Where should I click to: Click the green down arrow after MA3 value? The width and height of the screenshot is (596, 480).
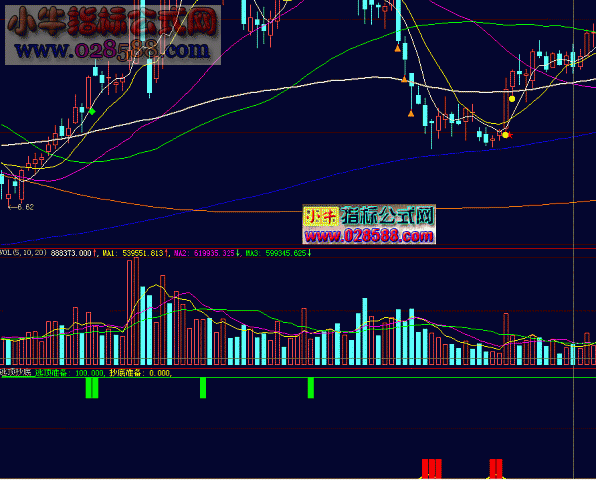tap(309, 253)
